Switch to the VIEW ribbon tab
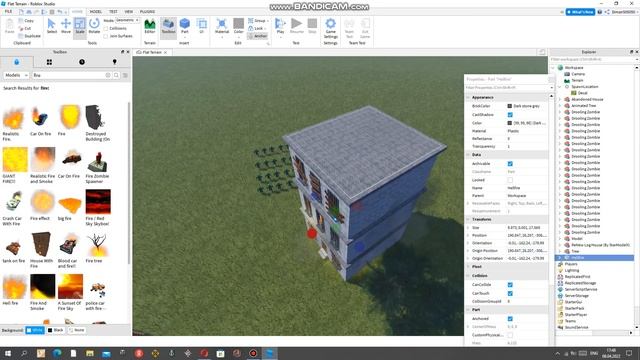Image resolution: width=640 pixels, height=360 pixels. 129,11
